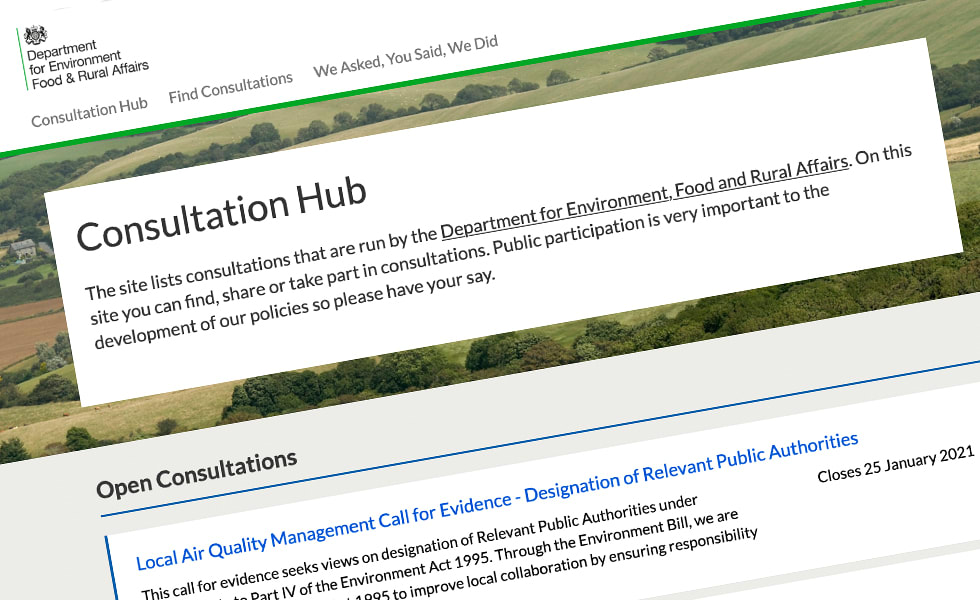The image size is (980, 600).
Task: Click the 'Closes 25 January 2021' date
Action: [896, 464]
